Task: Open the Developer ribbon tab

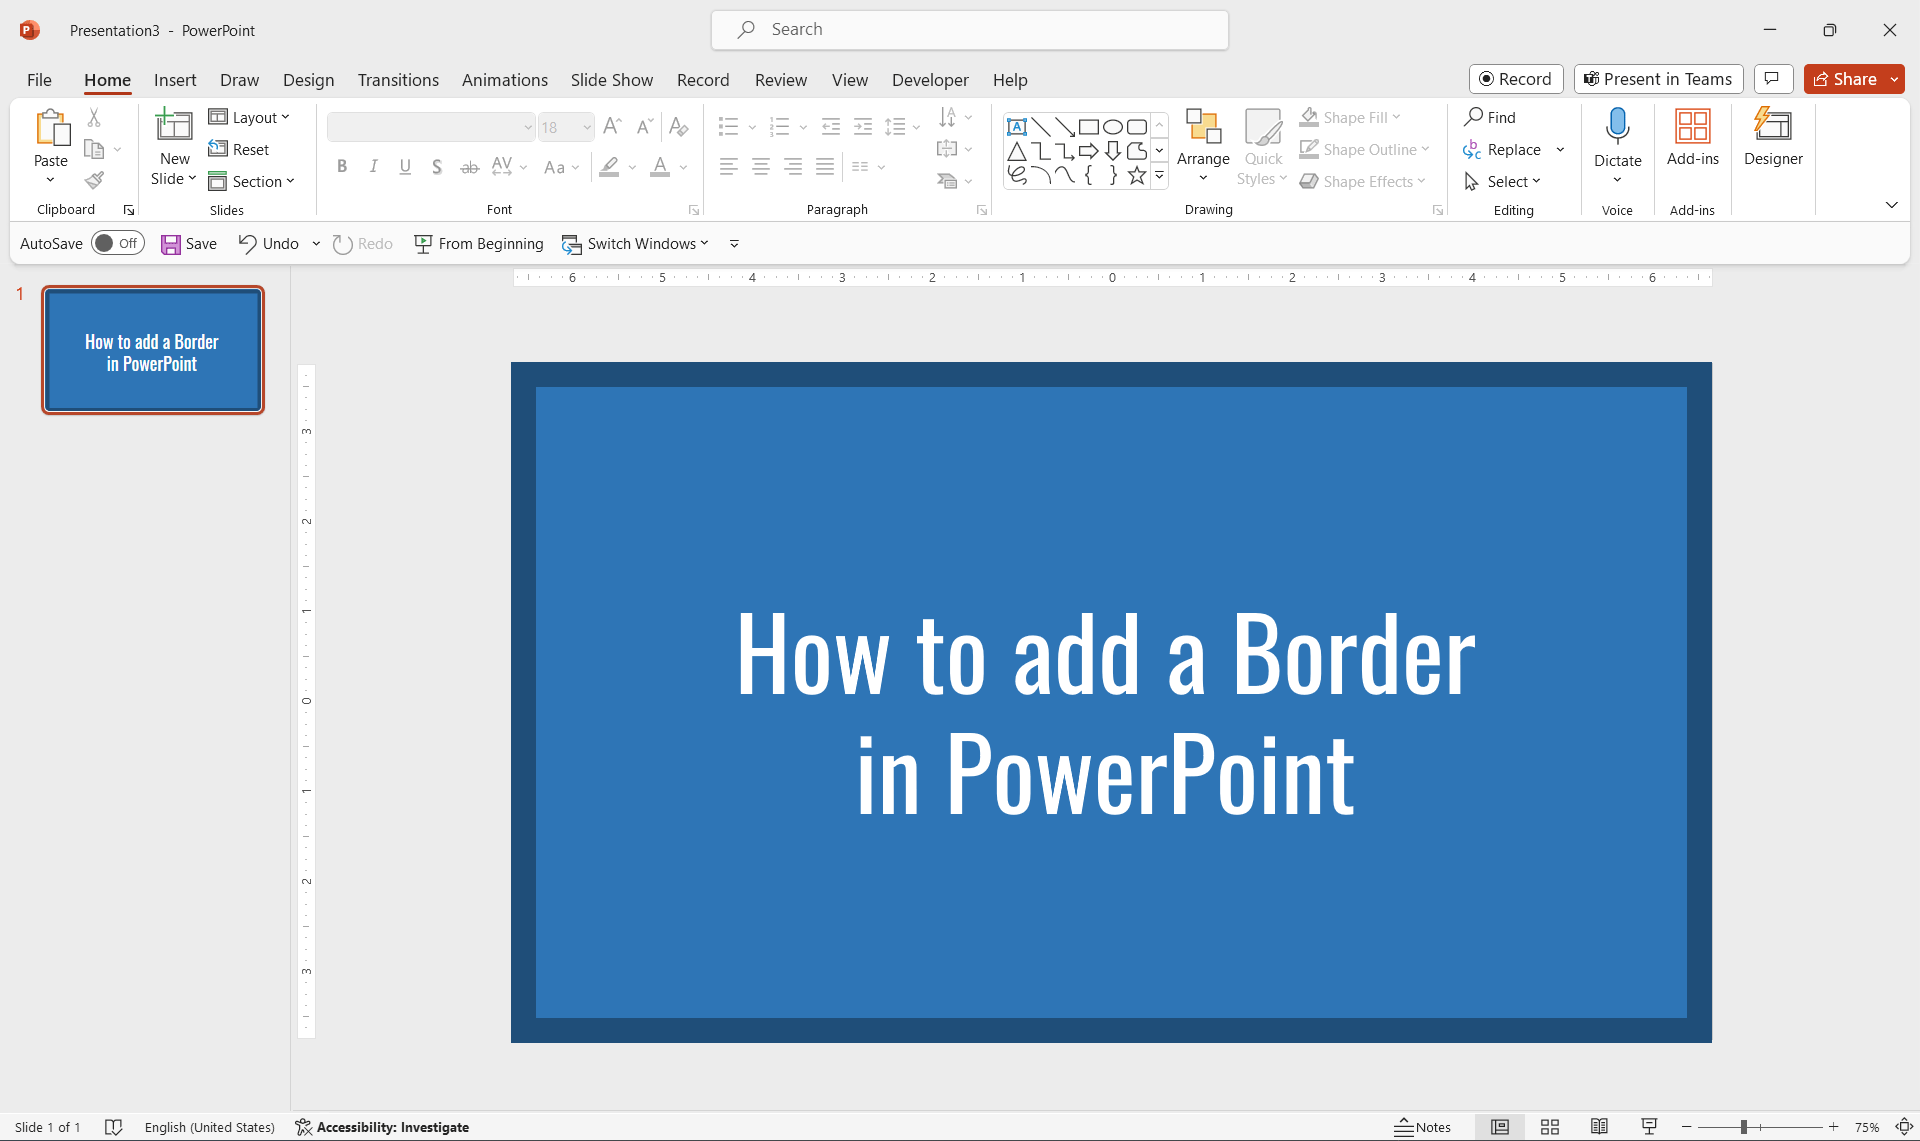Action: click(929, 80)
